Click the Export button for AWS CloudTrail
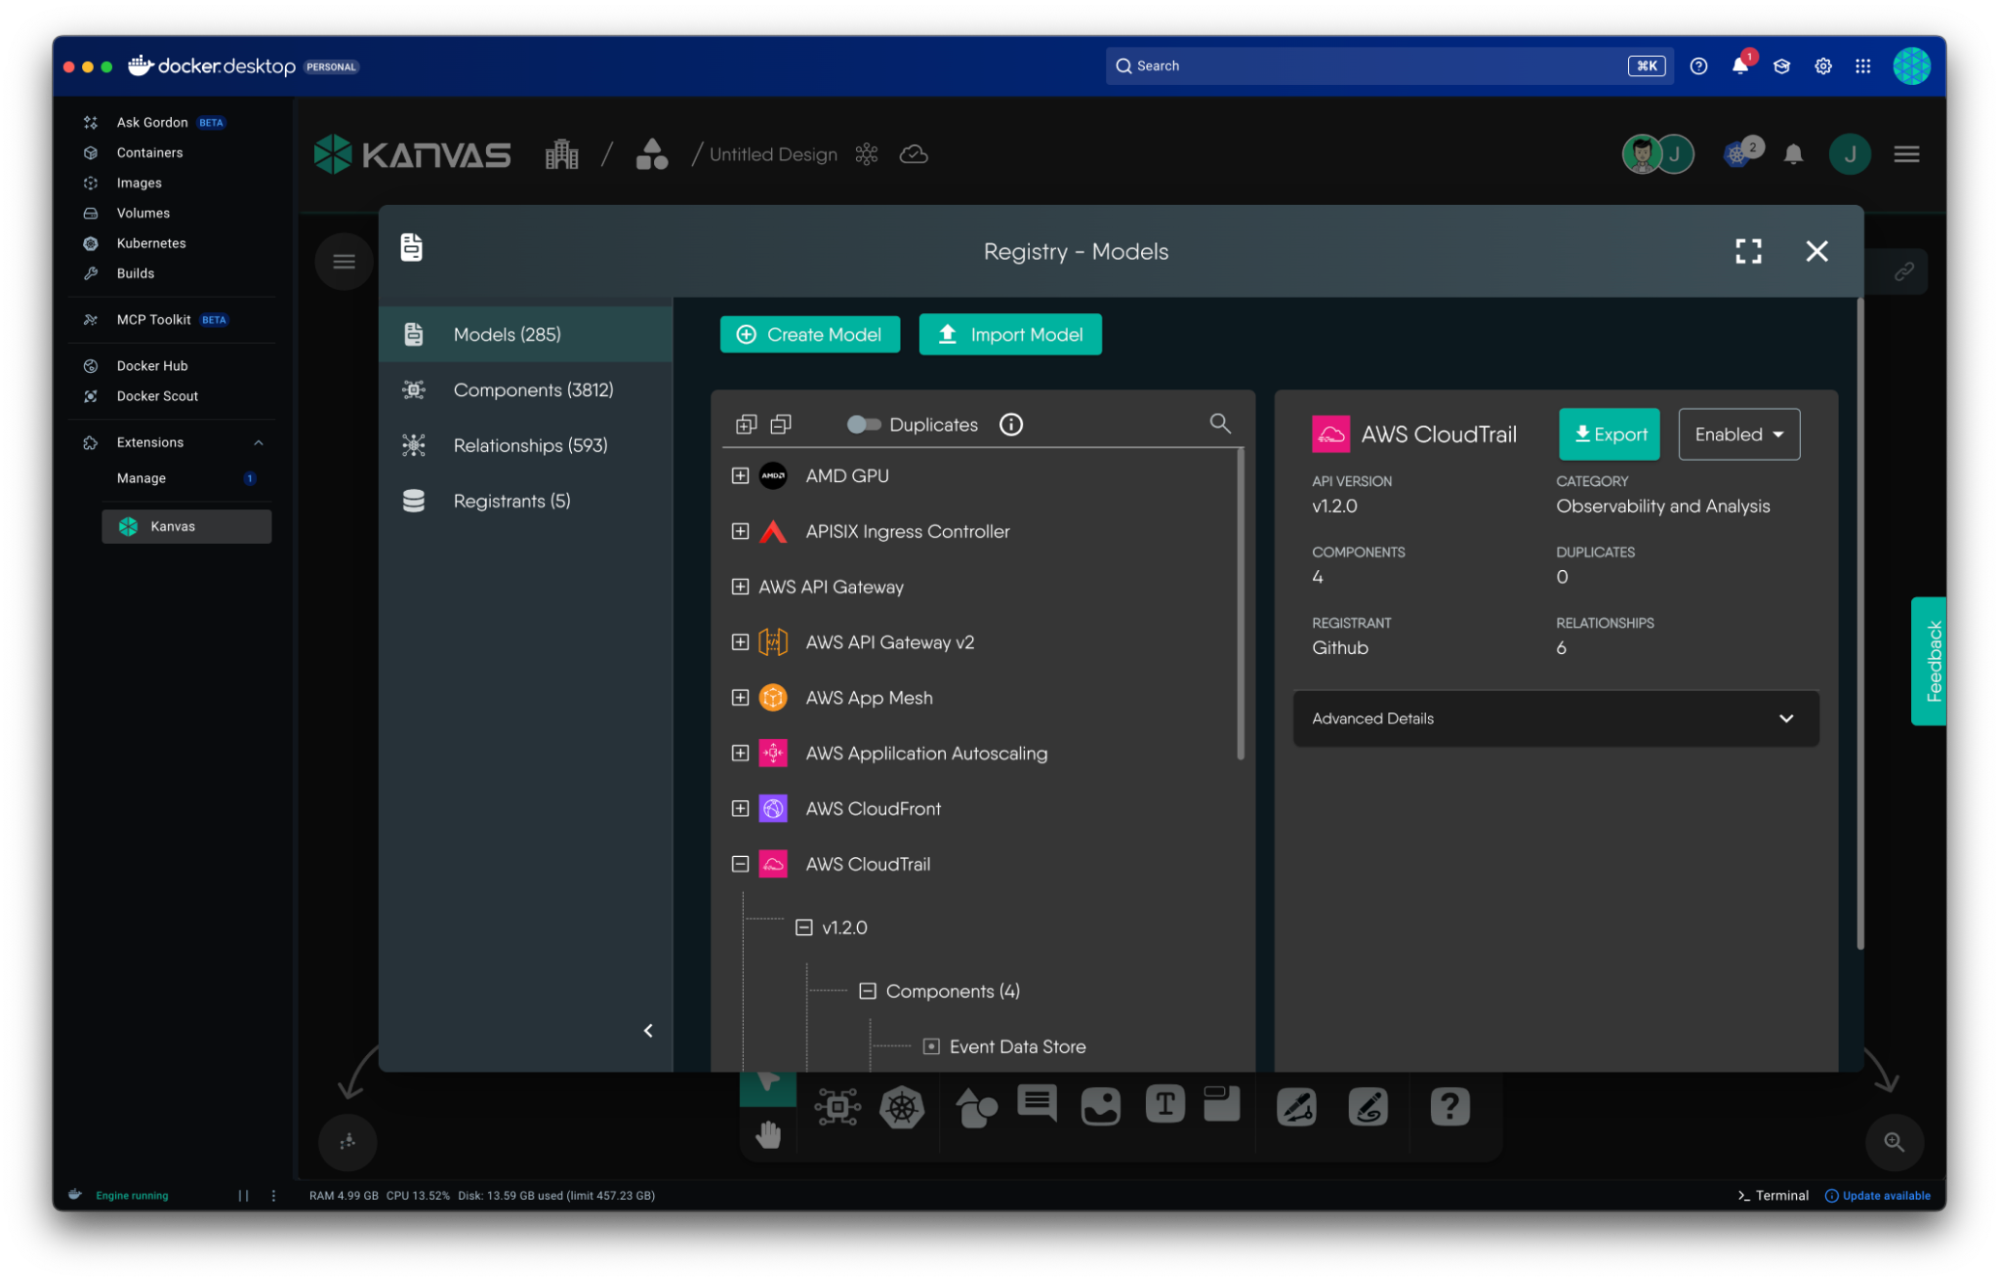Screen dimensions: 1999x1282 pyautogui.click(x=1608, y=435)
